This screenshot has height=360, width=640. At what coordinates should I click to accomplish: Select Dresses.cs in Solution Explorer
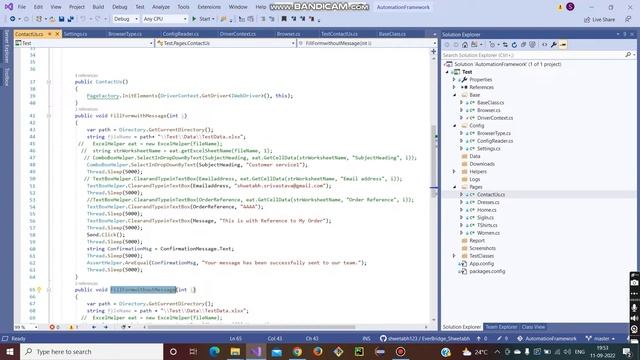click(488, 202)
